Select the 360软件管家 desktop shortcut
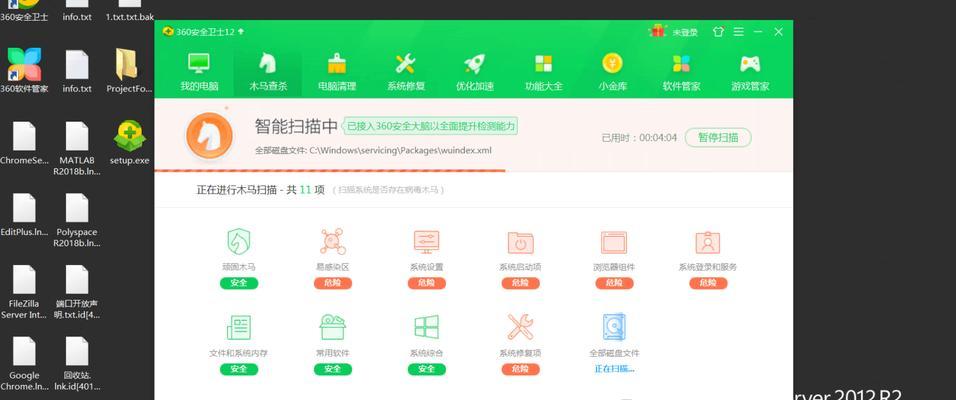This screenshot has width=956, height=400. click(24, 70)
